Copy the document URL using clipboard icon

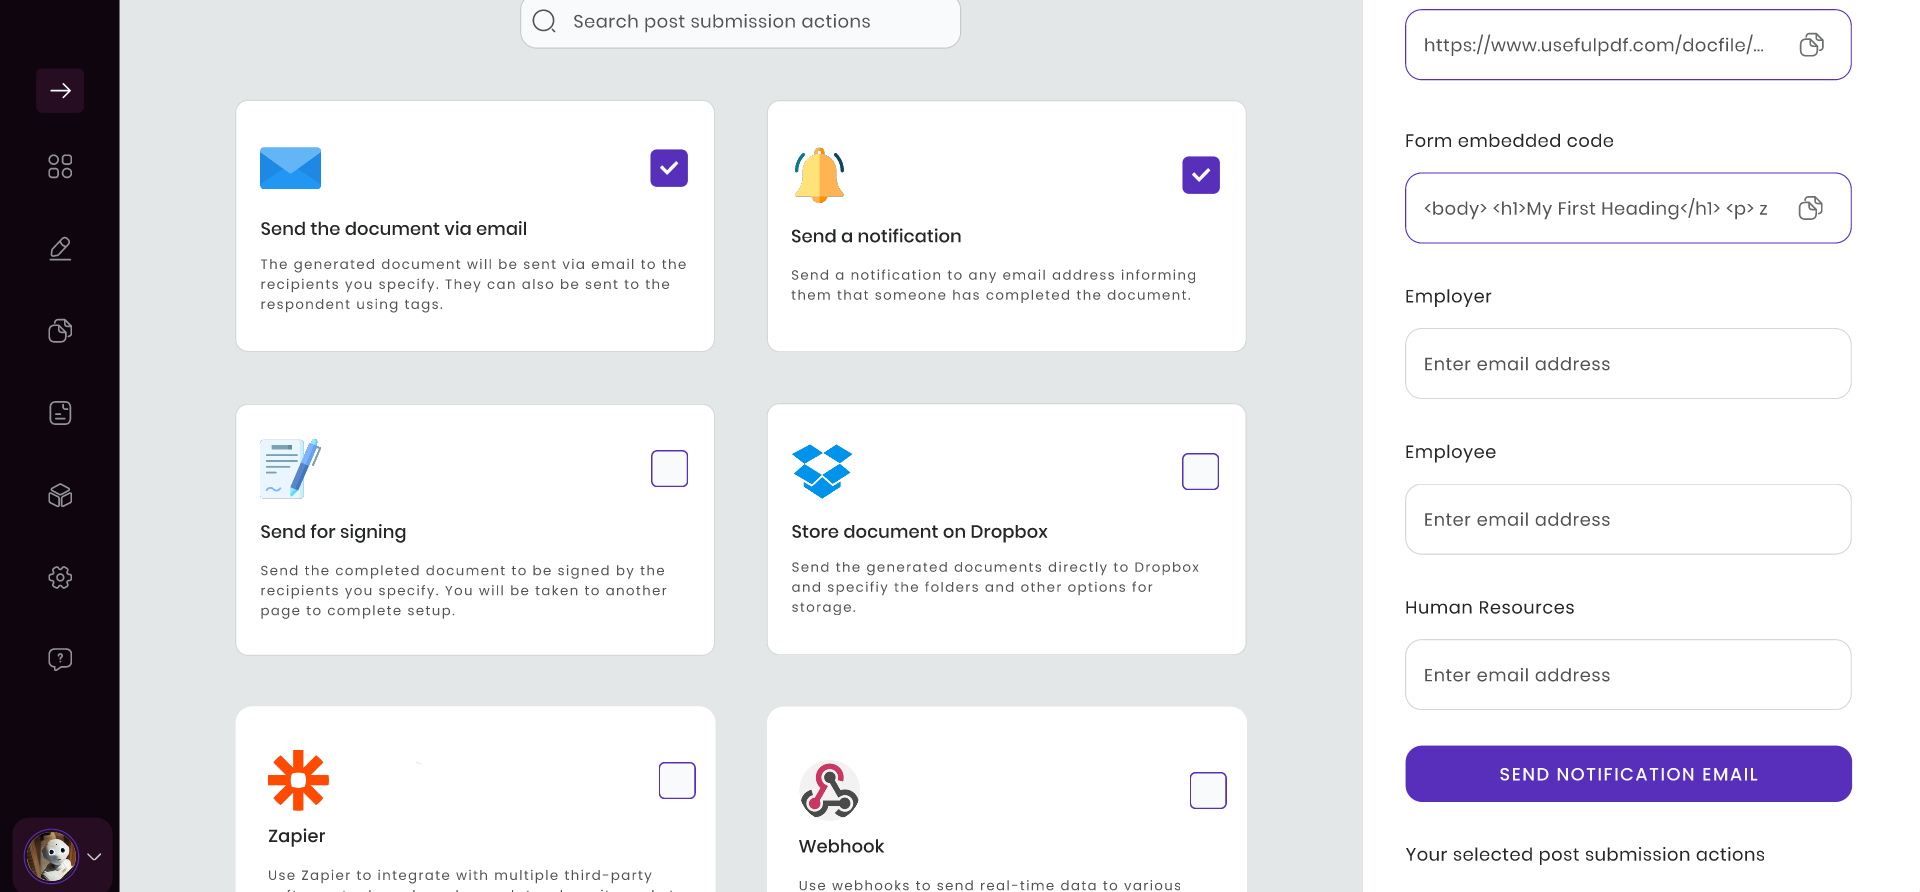pos(1810,44)
